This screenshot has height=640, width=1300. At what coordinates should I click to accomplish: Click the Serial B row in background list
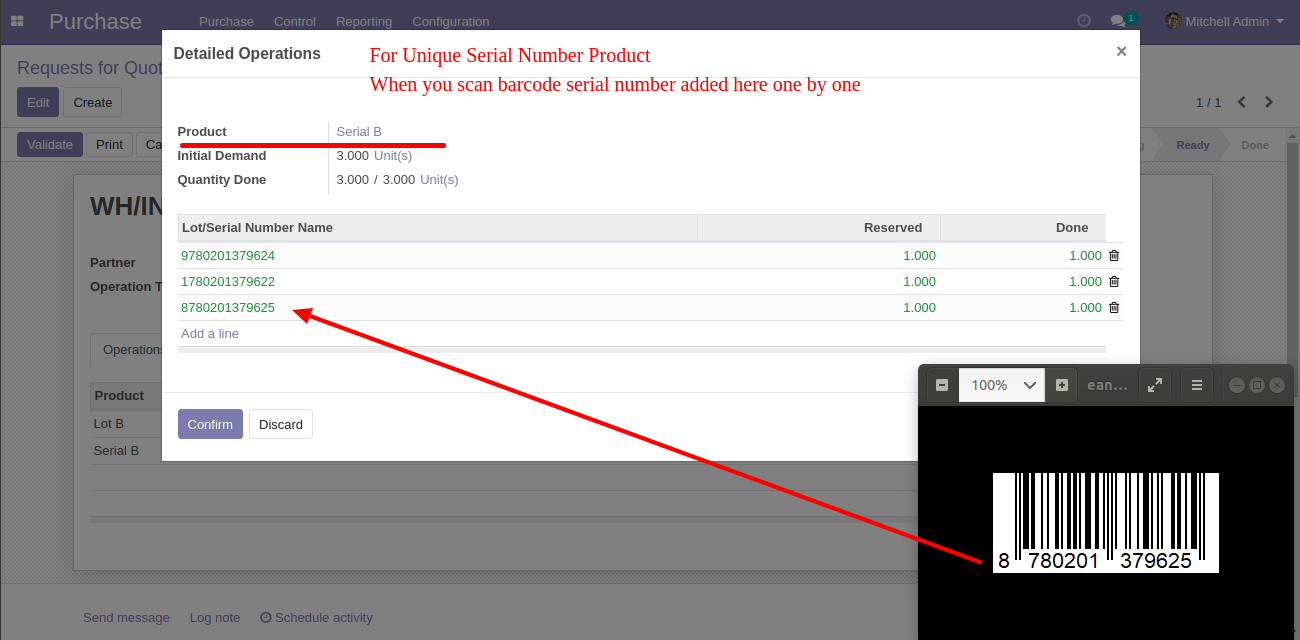click(126, 450)
